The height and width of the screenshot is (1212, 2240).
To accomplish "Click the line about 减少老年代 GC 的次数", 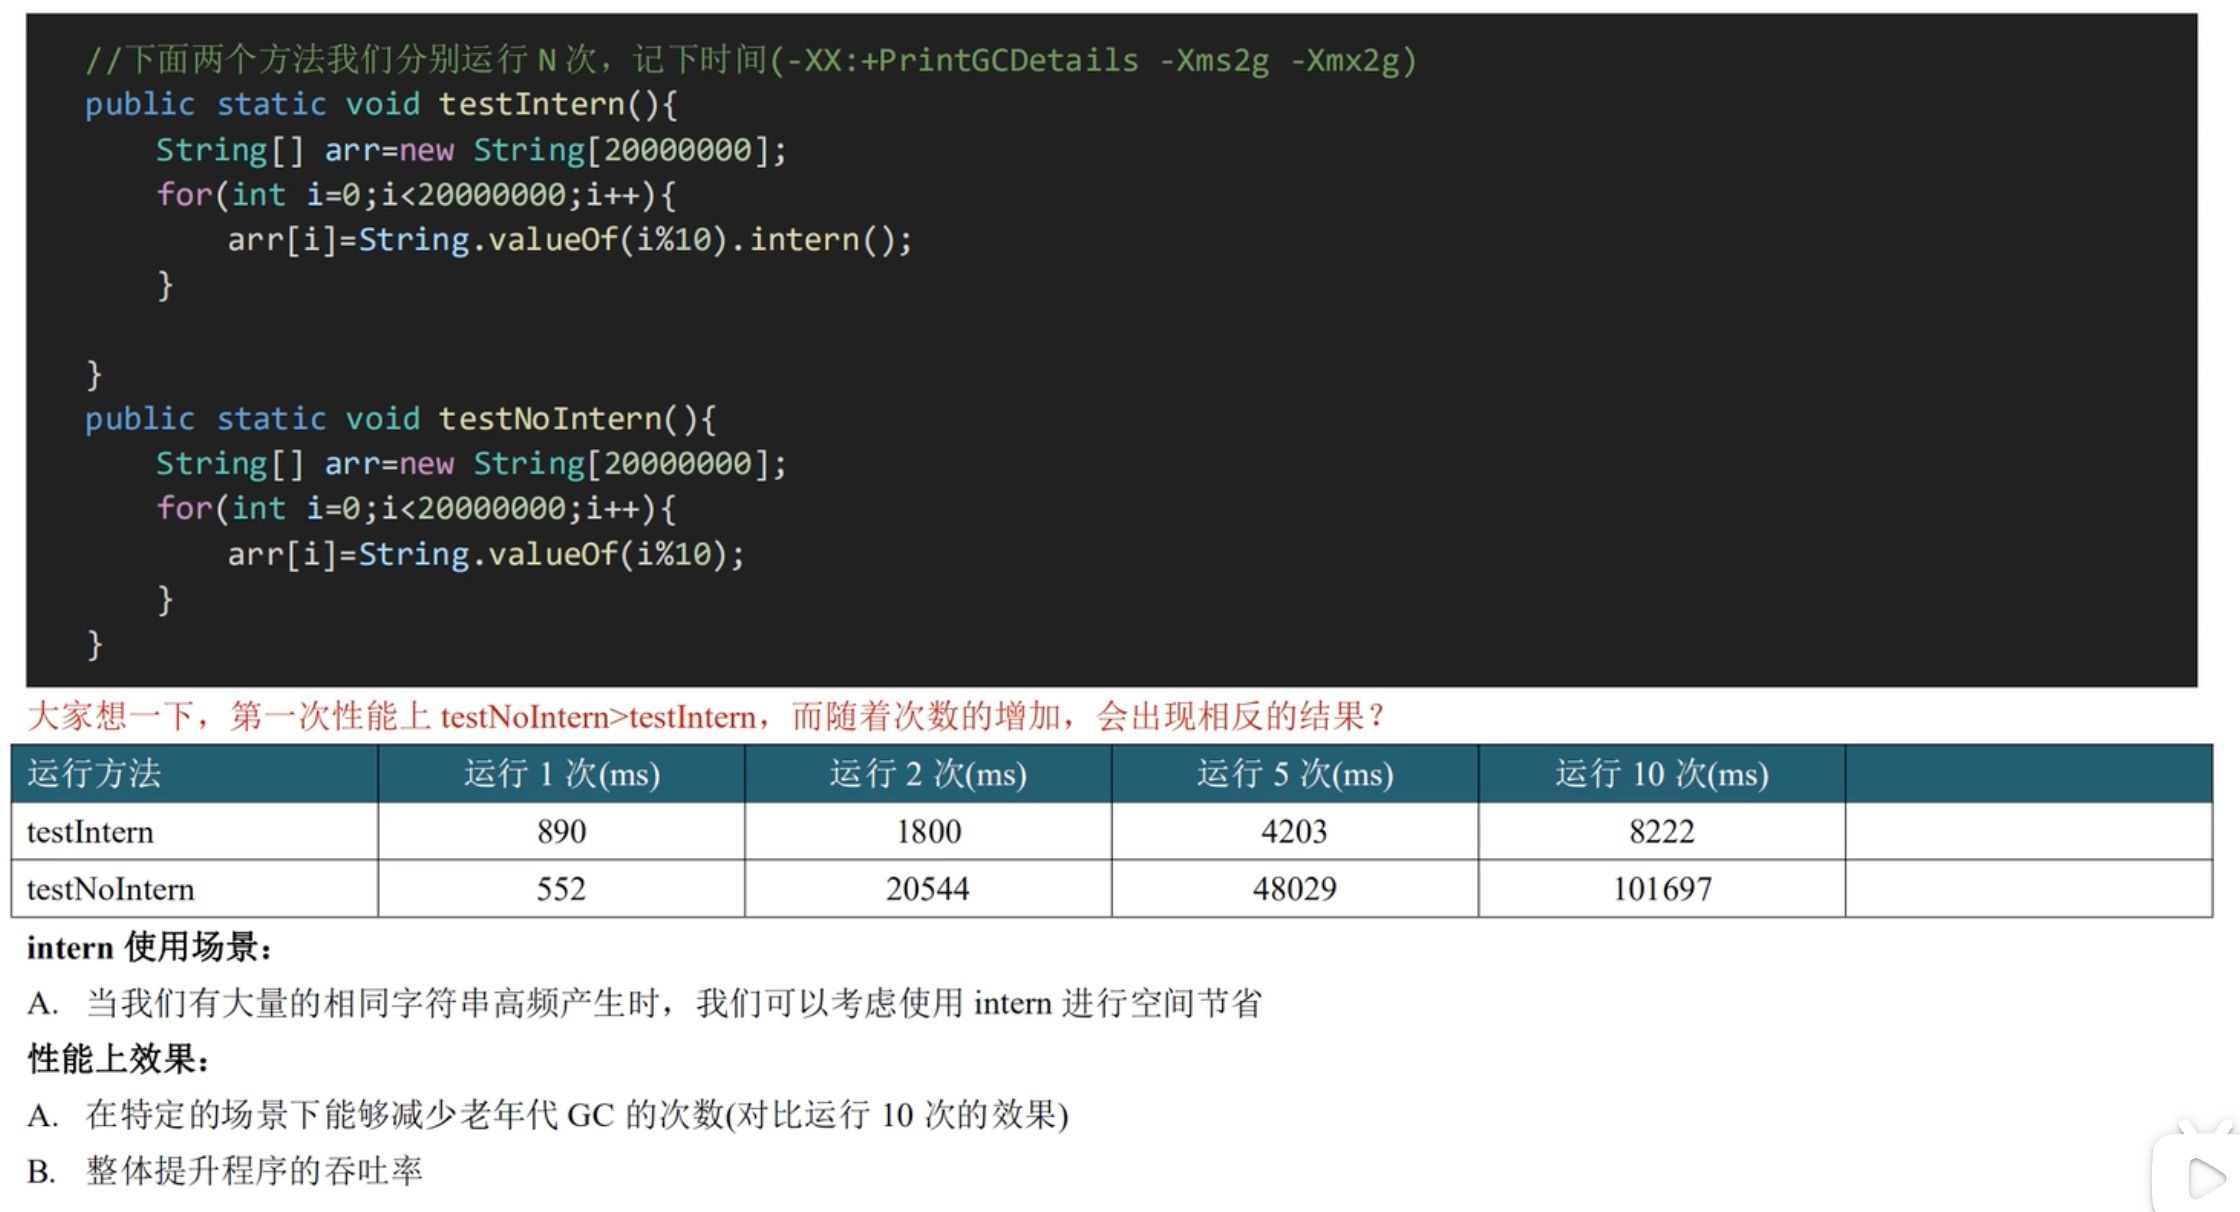I will tap(548, 1115).
